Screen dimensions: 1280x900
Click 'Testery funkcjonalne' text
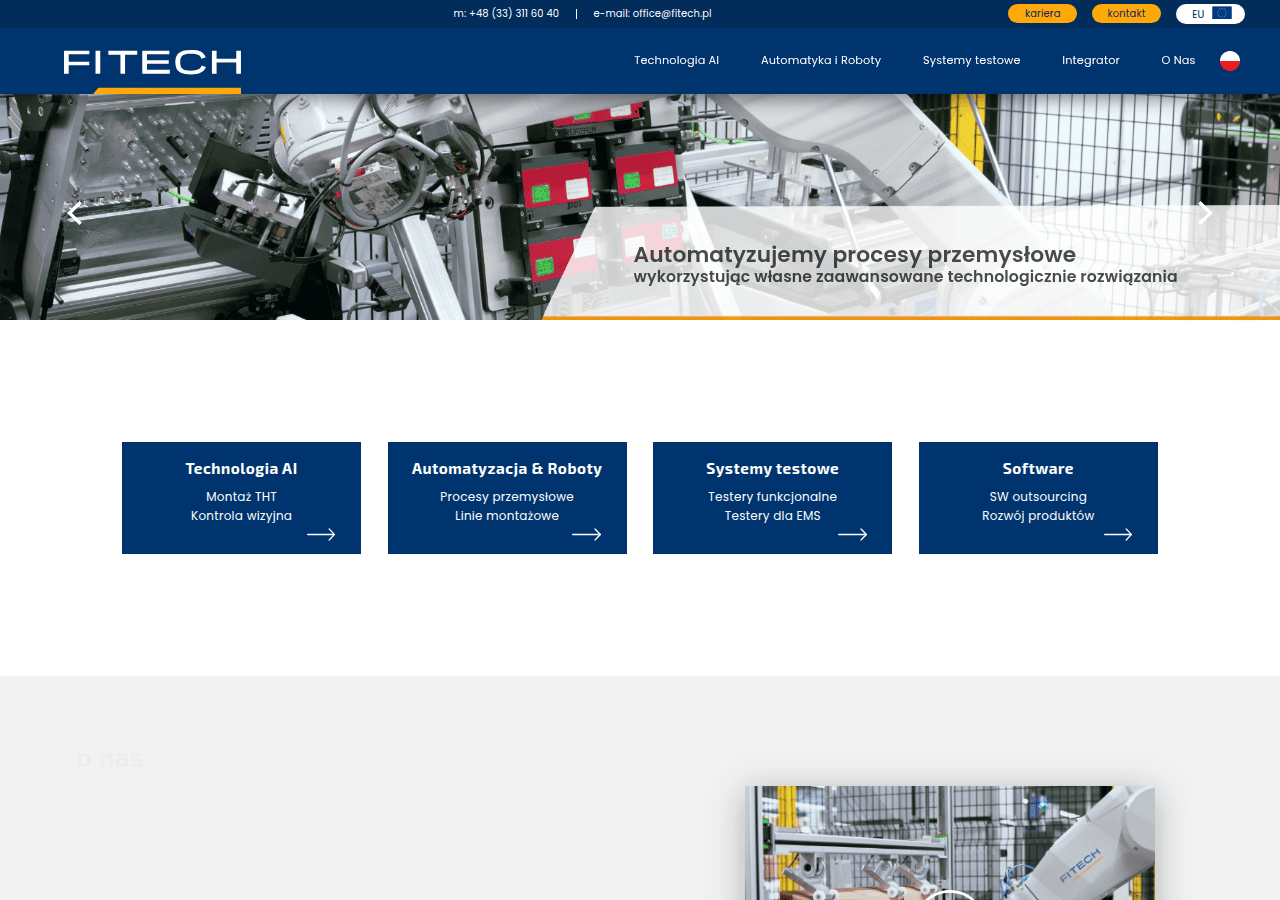tap(772, 496)
